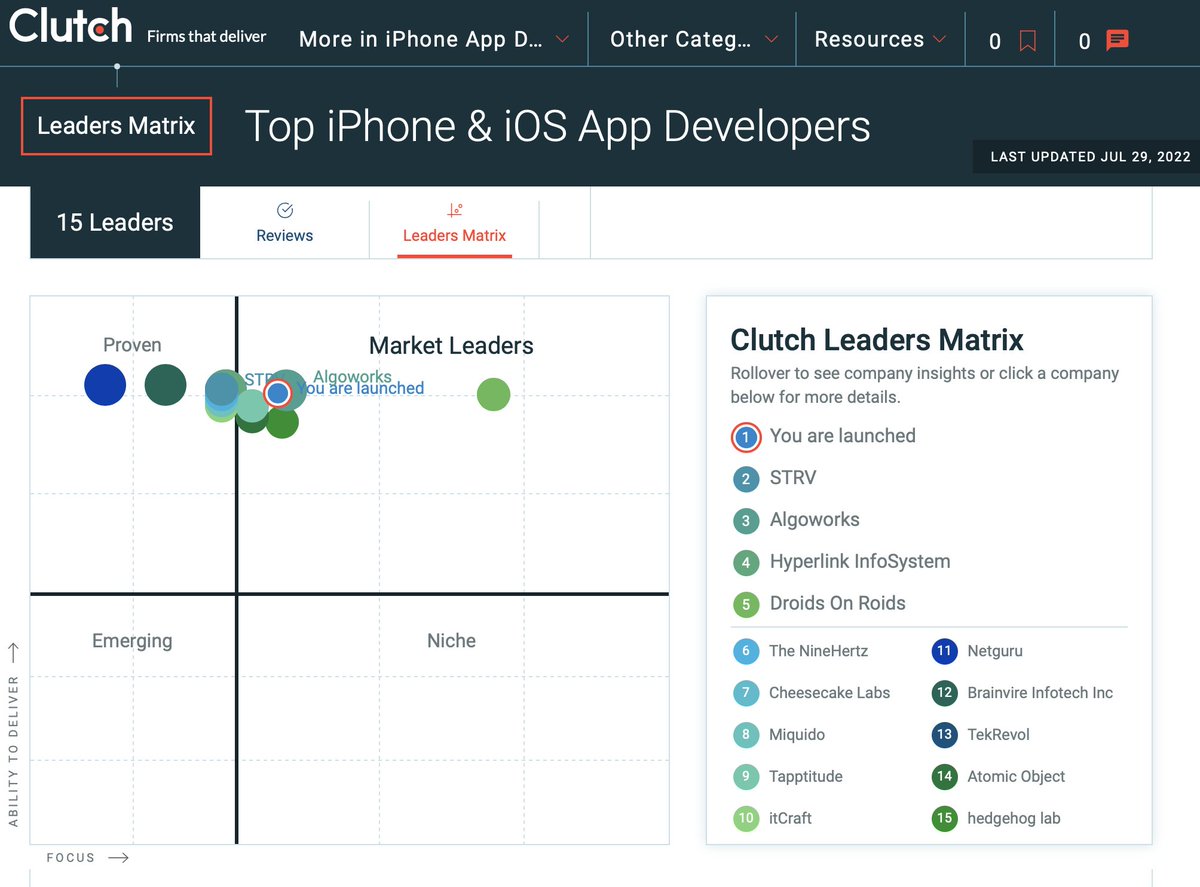
Task: Open Tapptitude company link
Action: click(806, 777)
